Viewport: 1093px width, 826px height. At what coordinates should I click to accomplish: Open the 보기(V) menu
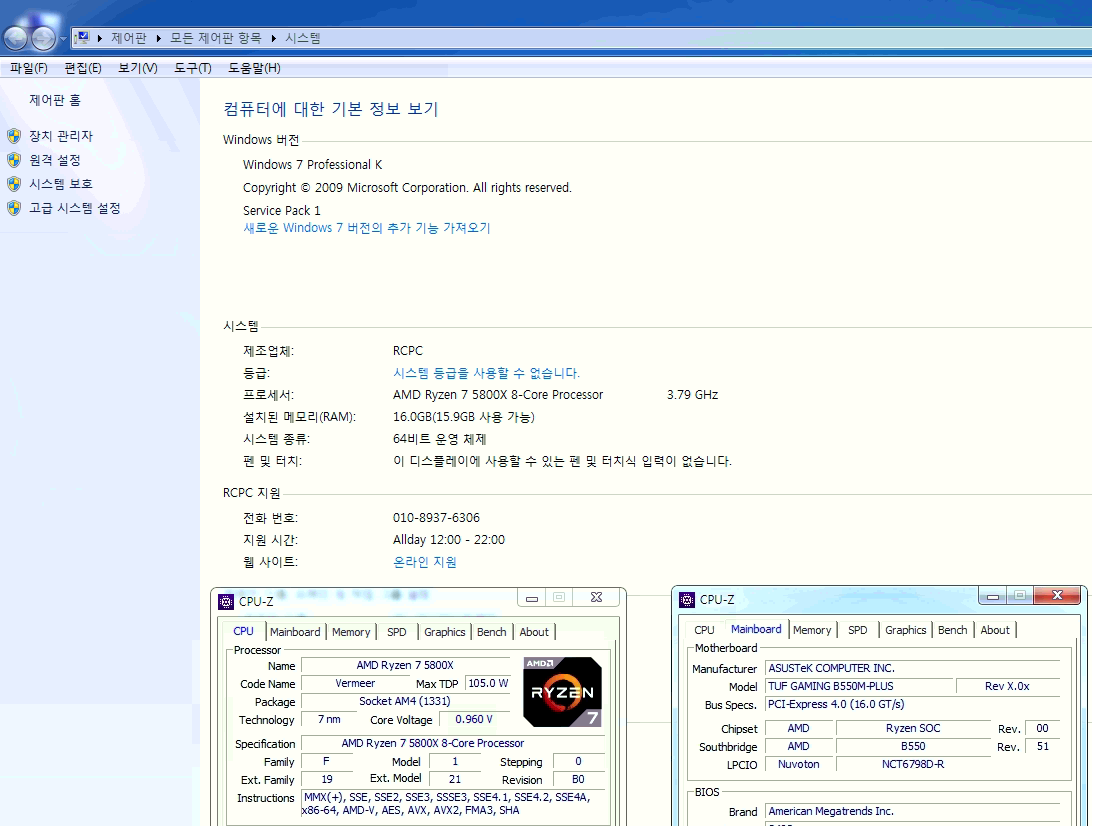[137, 68]
